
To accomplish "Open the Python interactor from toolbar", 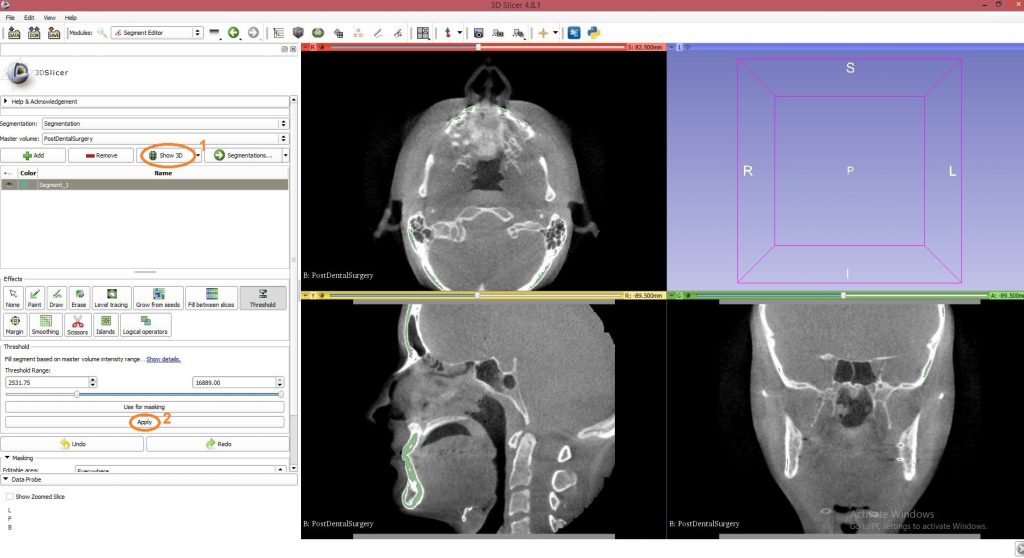I will (x=593, y=33).
